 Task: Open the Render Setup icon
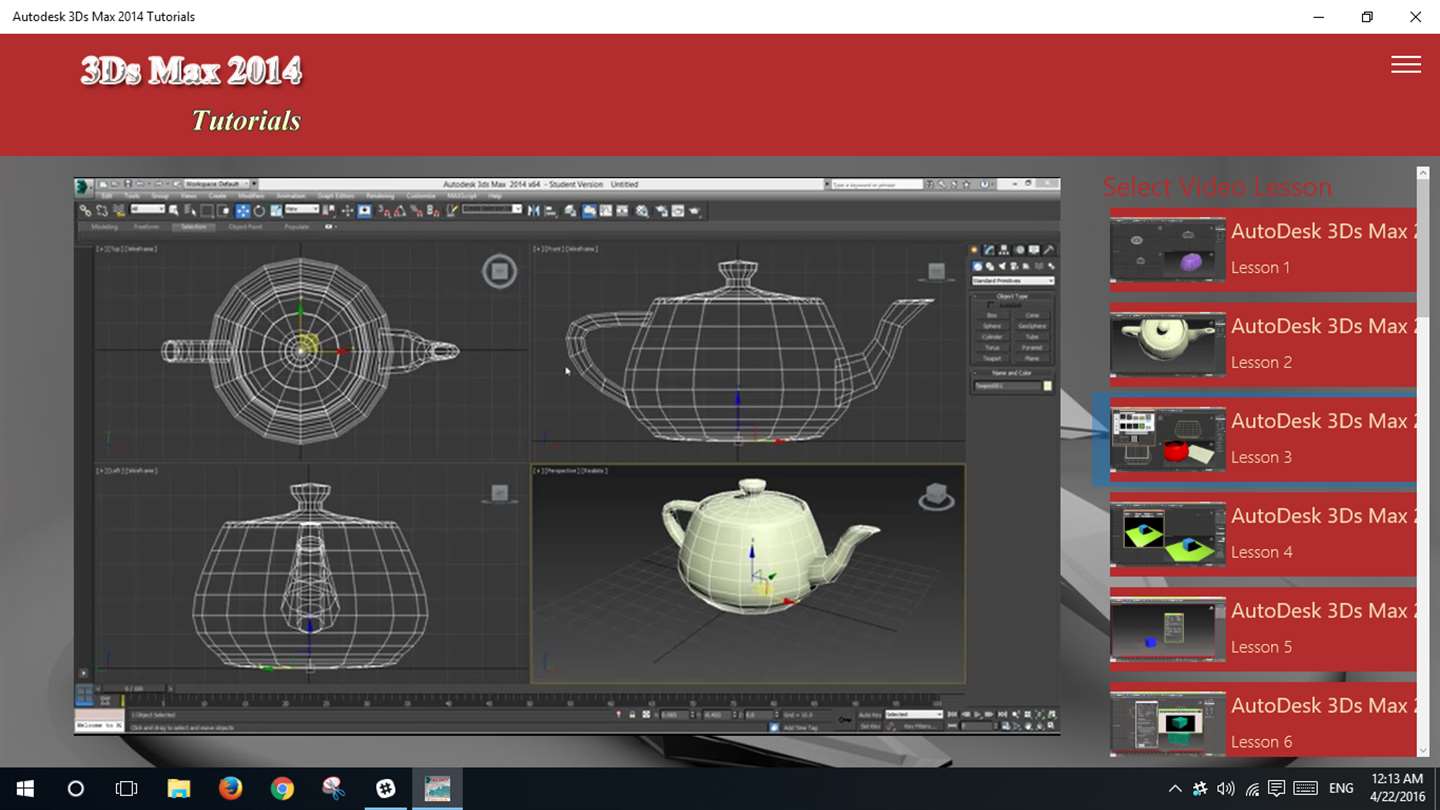click(x=661, y=211)
